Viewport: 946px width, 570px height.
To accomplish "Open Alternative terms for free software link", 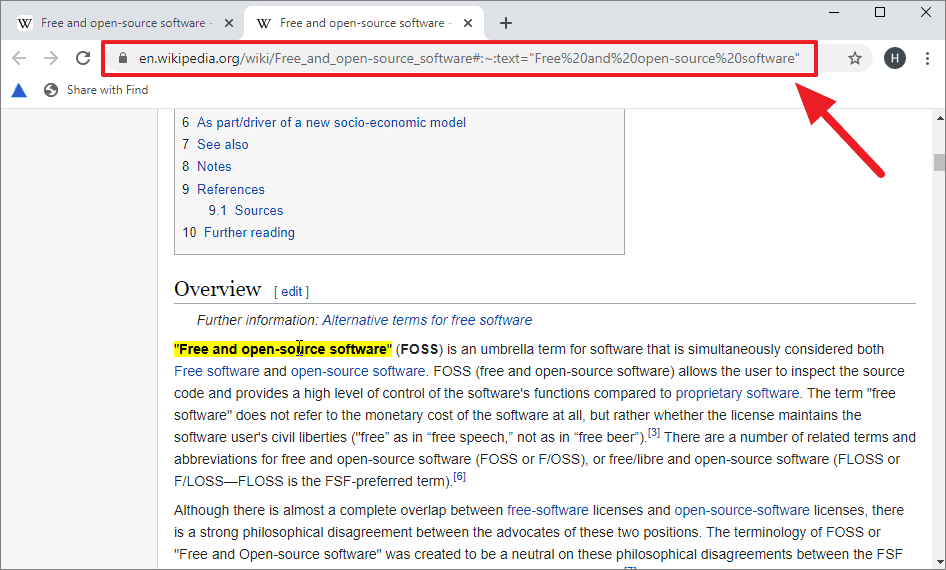I will [427, 320].
